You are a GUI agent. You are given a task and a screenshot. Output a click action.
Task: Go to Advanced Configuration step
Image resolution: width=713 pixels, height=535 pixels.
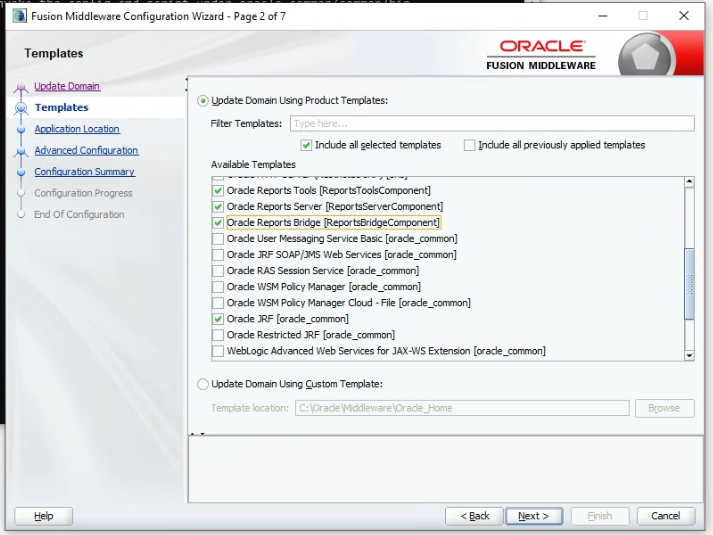click(x=86, y=150)
